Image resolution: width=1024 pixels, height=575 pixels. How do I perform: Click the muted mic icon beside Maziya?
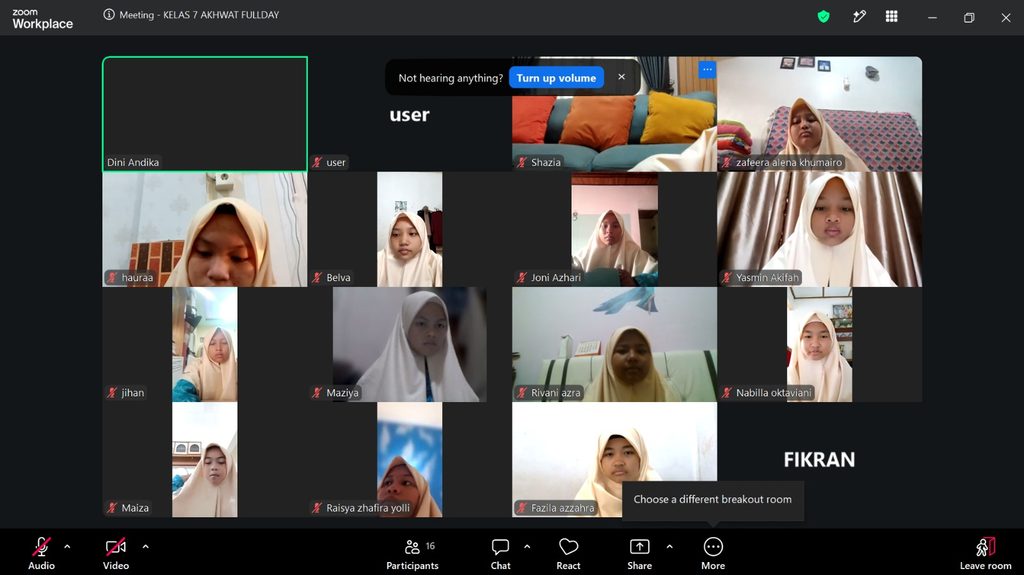coord(317,393)
